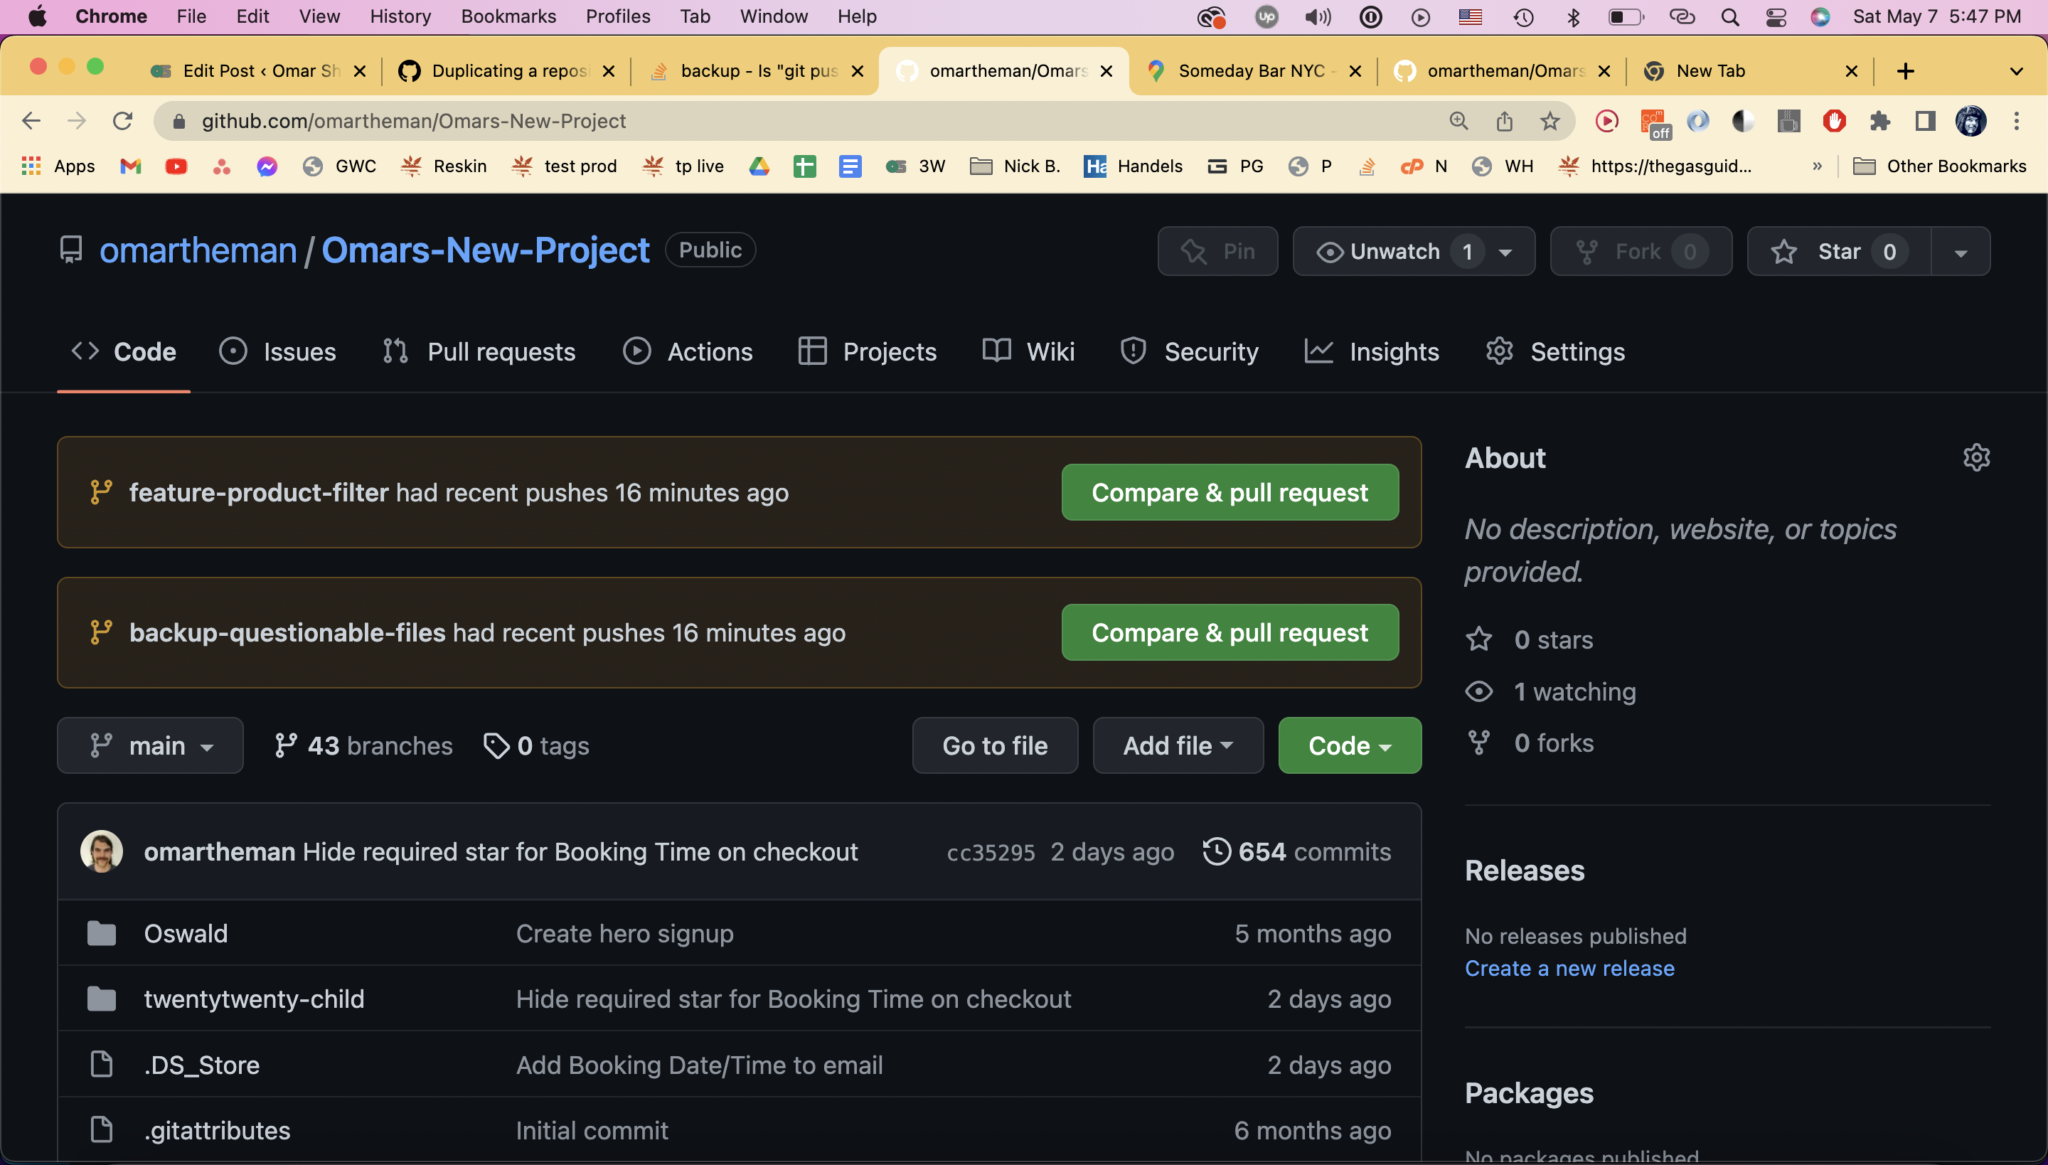Viewport: 2048px width, 1165px height.
Task: Expand the Add file dropdown
Action: (1177, 745)
